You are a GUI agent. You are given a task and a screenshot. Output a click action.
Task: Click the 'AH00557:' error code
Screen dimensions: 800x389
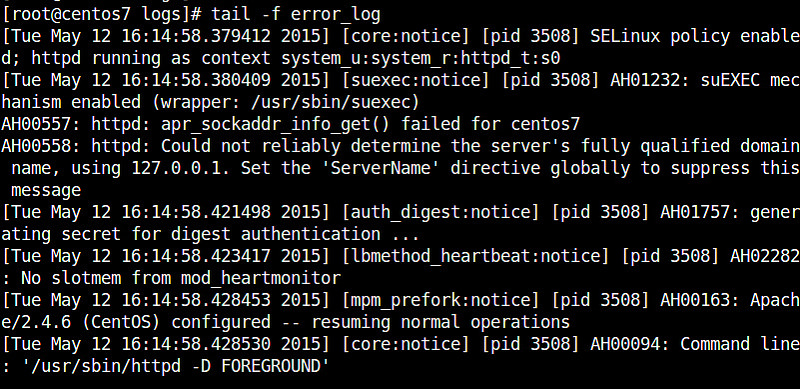(41, 124)
